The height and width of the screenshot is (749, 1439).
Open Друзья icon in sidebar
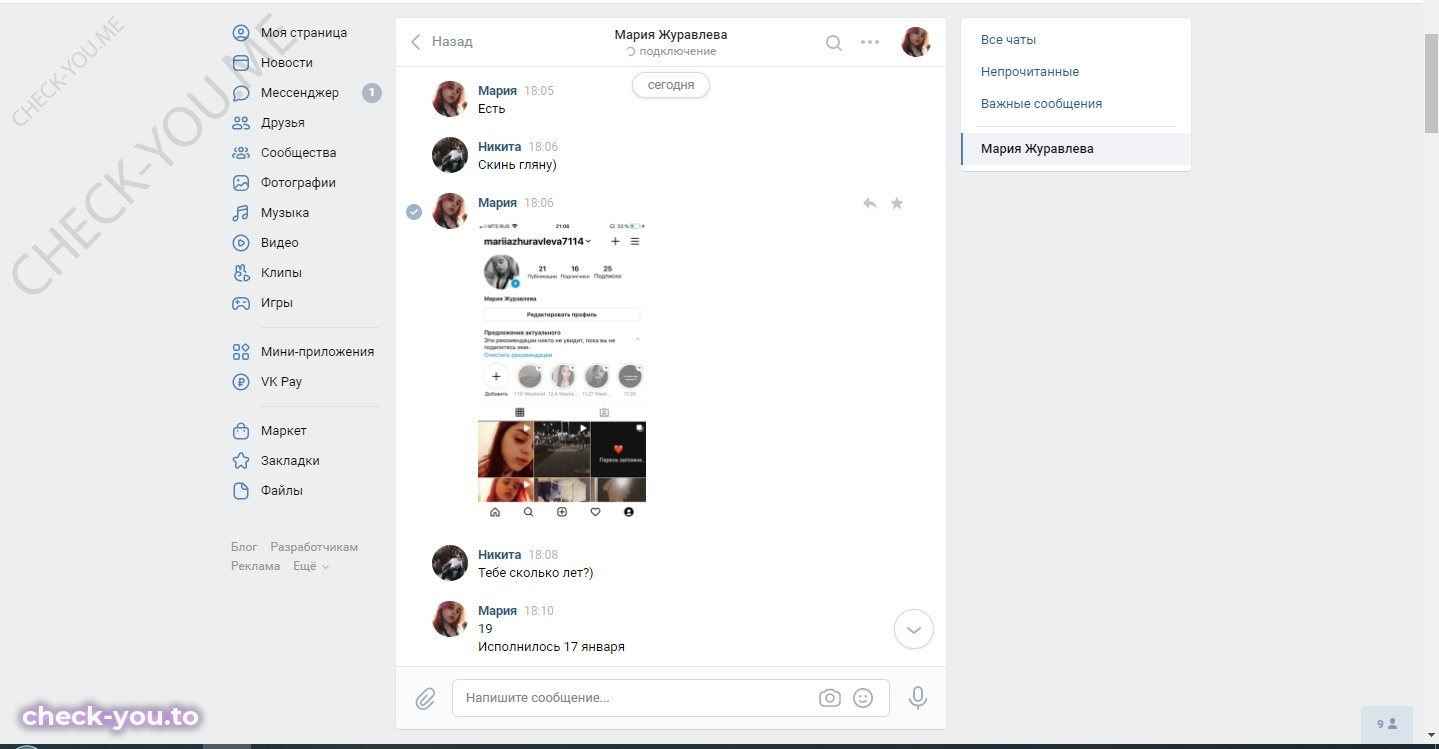pos(241,123)
